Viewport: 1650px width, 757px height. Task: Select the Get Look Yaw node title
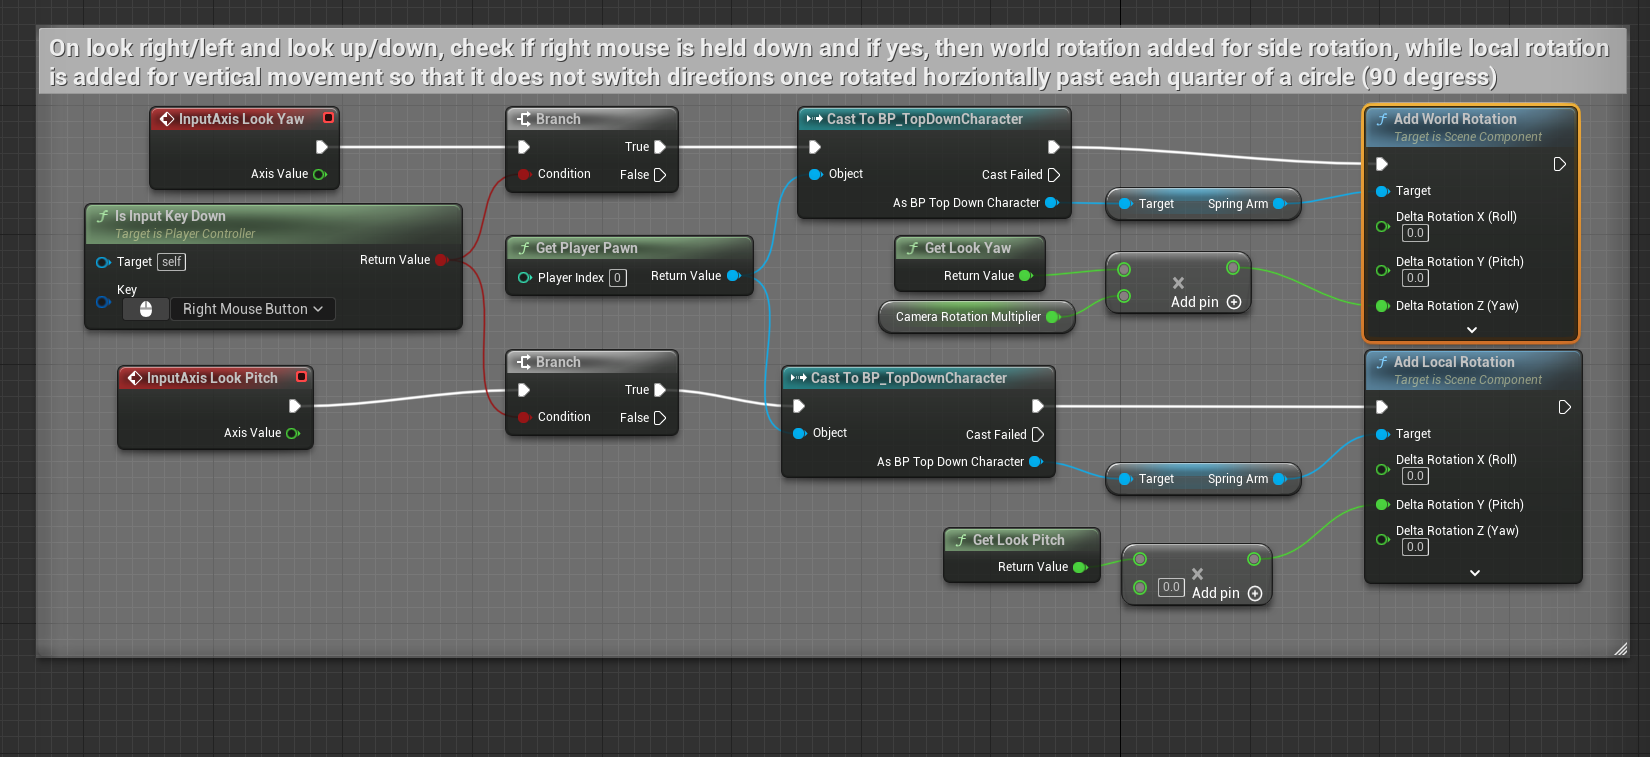pyautogui.click(x=967, y=248)
